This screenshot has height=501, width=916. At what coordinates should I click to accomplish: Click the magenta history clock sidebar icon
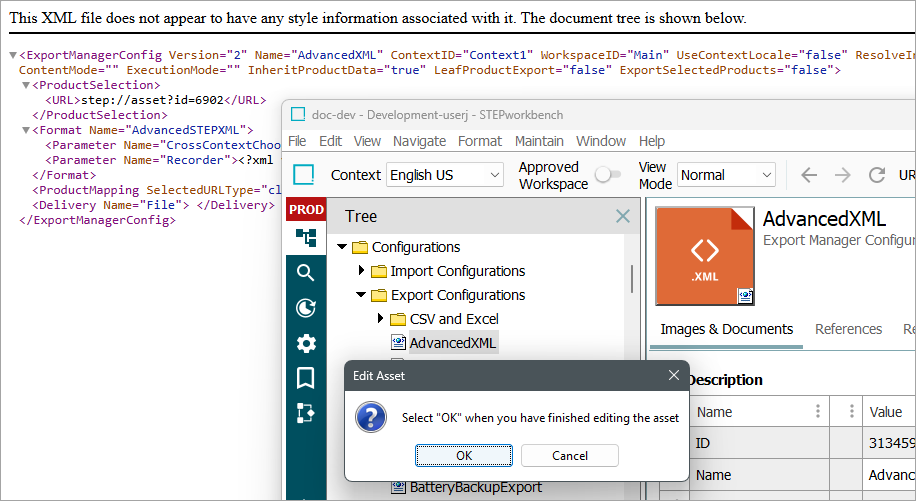(x=305, y=308)
